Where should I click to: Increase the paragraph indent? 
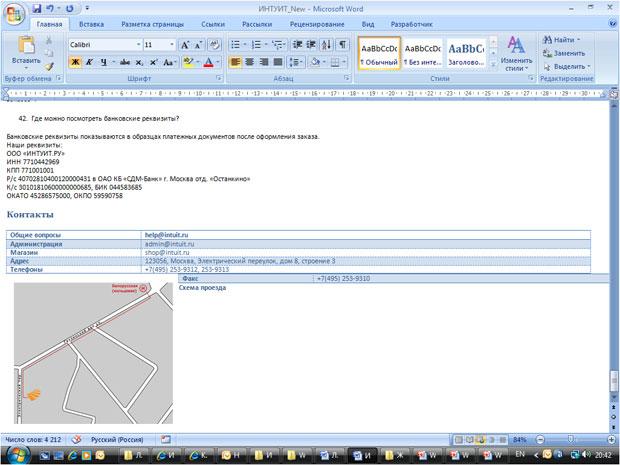[311, 45]
